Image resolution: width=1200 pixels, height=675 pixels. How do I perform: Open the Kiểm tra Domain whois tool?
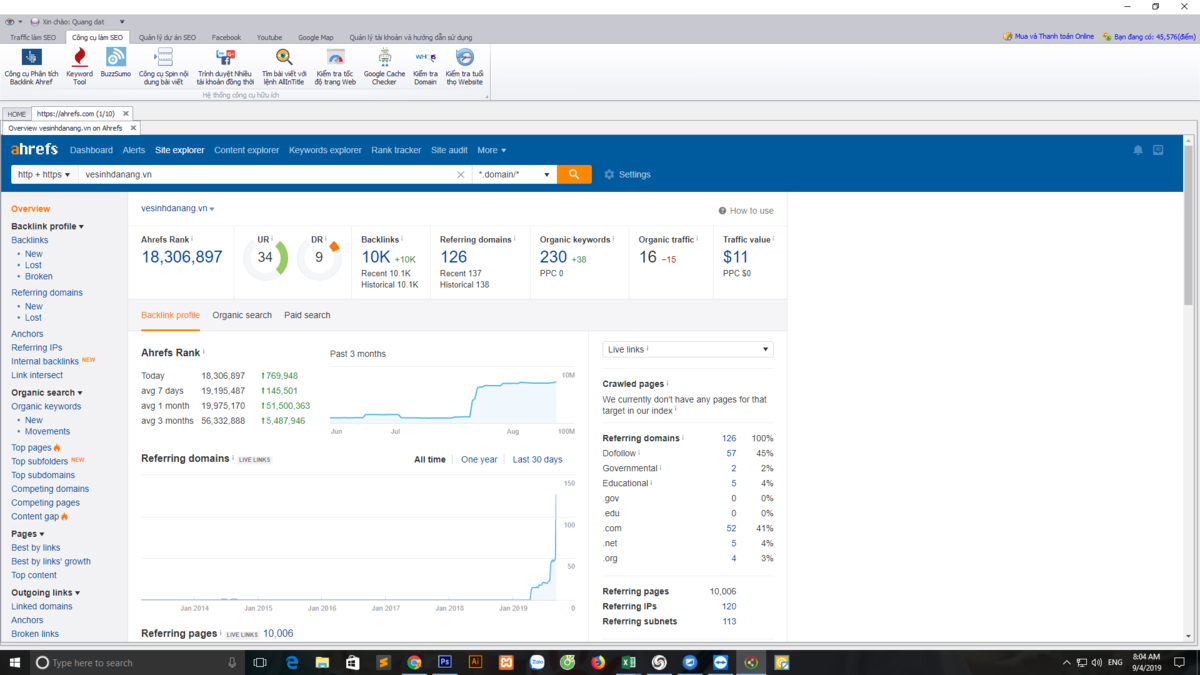click(x=425, y=67)
